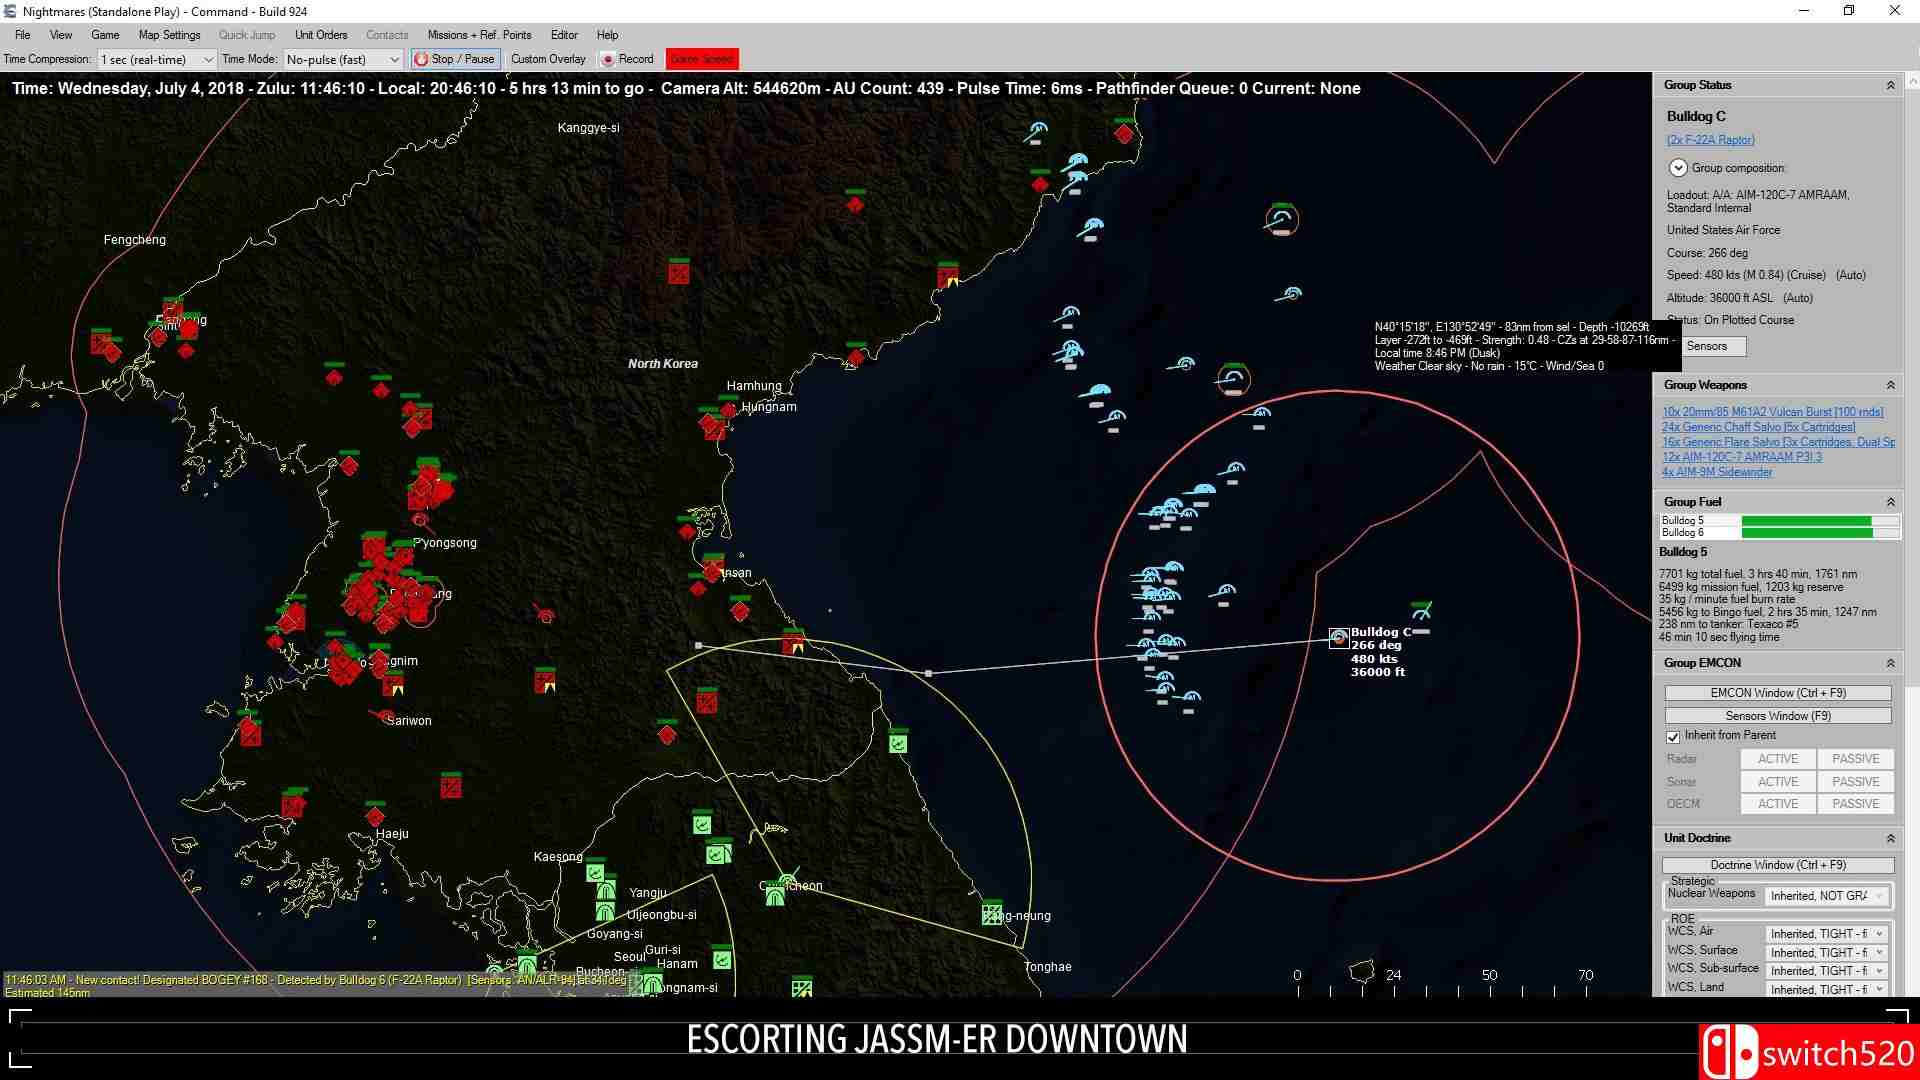
Task: Open the WCS Air doctrine dropdown
Action: tap(1877, 932)
